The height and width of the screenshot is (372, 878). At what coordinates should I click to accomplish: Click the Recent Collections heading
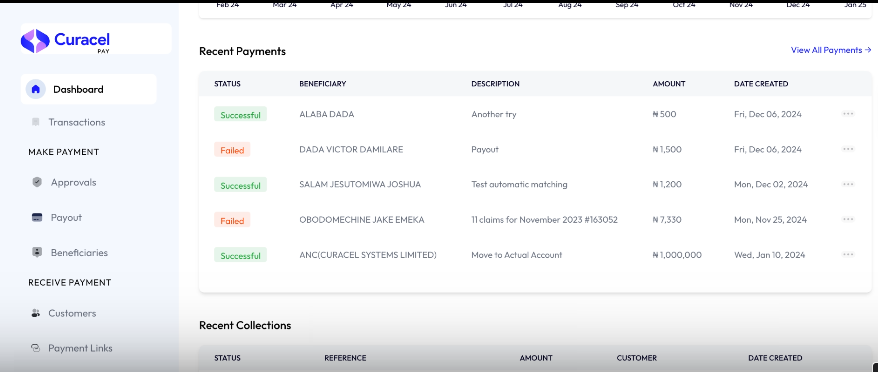click(x=245, y=326)
